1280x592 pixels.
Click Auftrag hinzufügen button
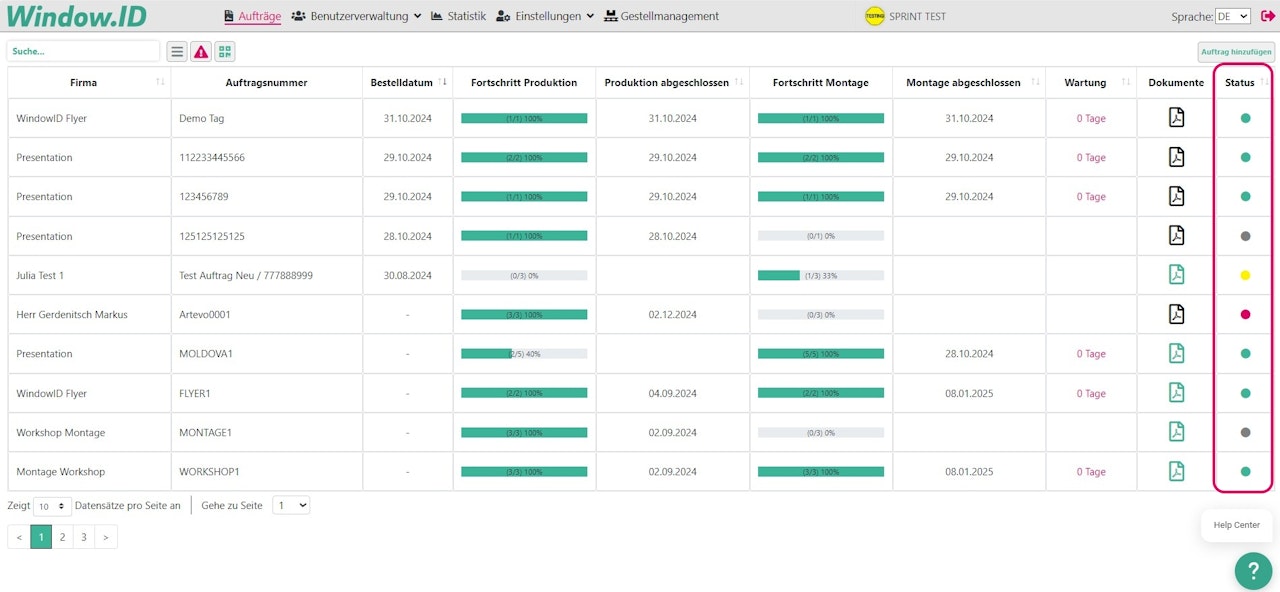click(x=1236, y=52)
